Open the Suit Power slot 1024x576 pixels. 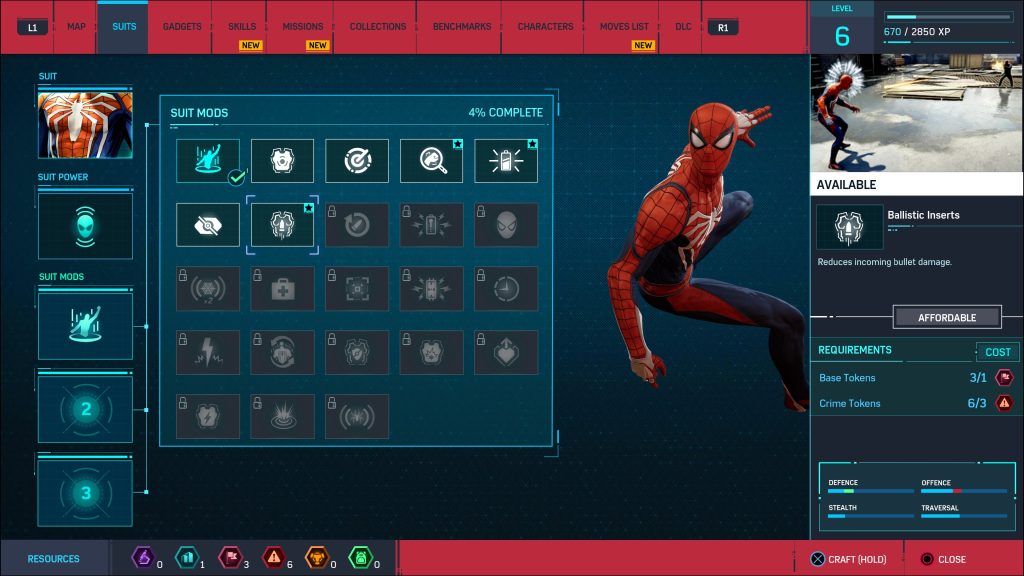tap(85, 226)
